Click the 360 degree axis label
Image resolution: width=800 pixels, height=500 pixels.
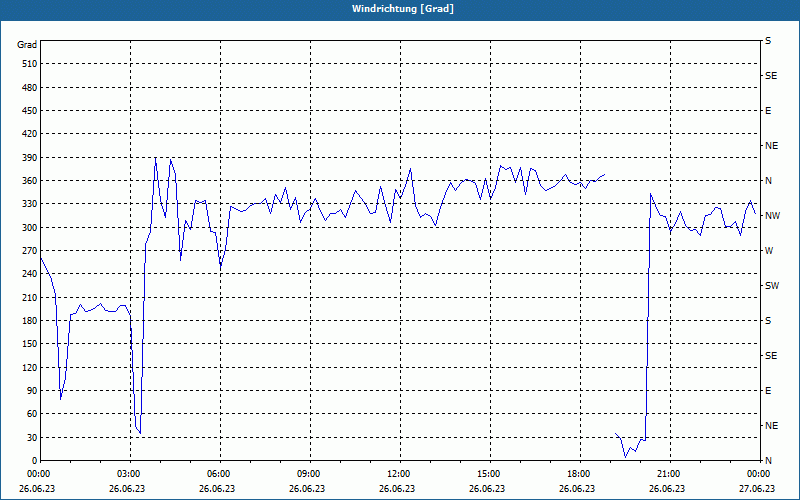pyautogui.click(x=29, y=181)
